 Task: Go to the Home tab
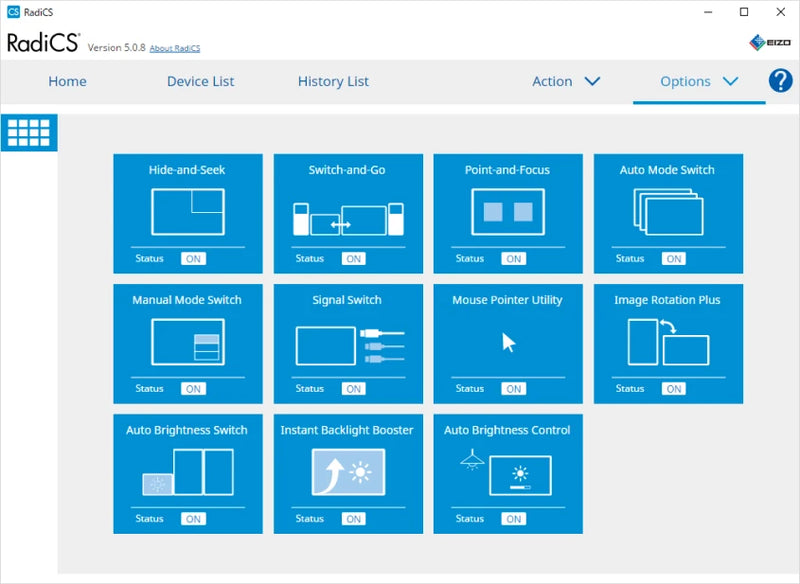[67, 82]
